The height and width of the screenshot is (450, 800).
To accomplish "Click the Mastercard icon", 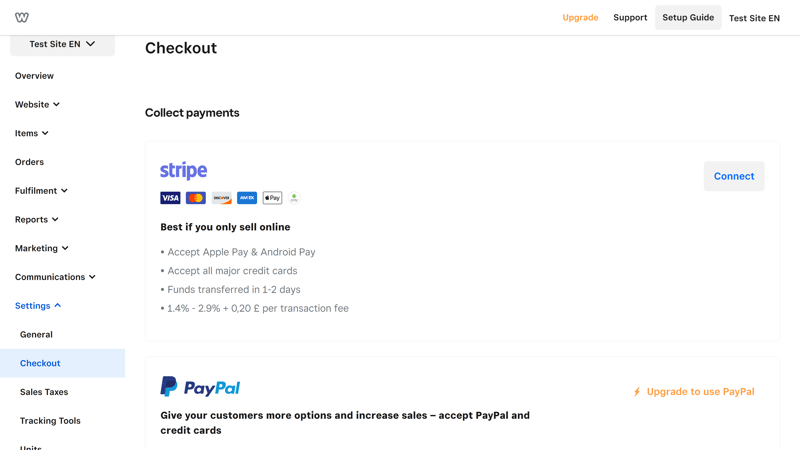I will pyautogui.click(x=196, y=198).
